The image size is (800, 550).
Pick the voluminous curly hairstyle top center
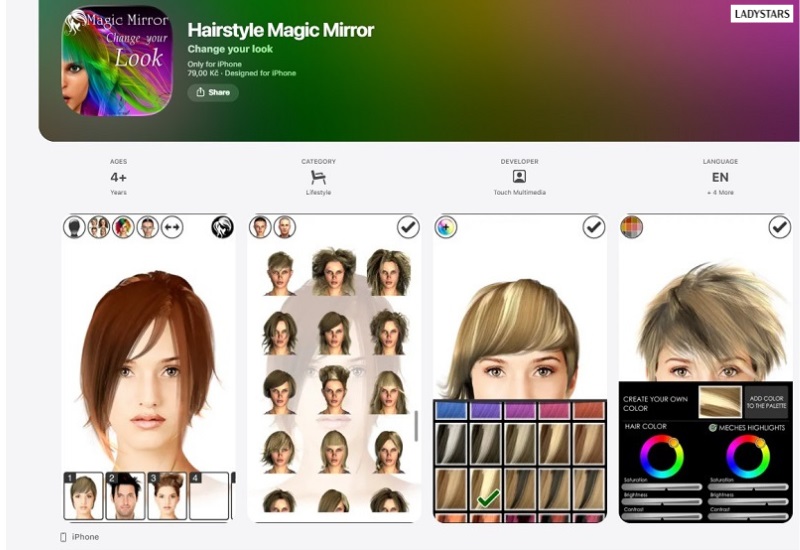tap(334, 272)
